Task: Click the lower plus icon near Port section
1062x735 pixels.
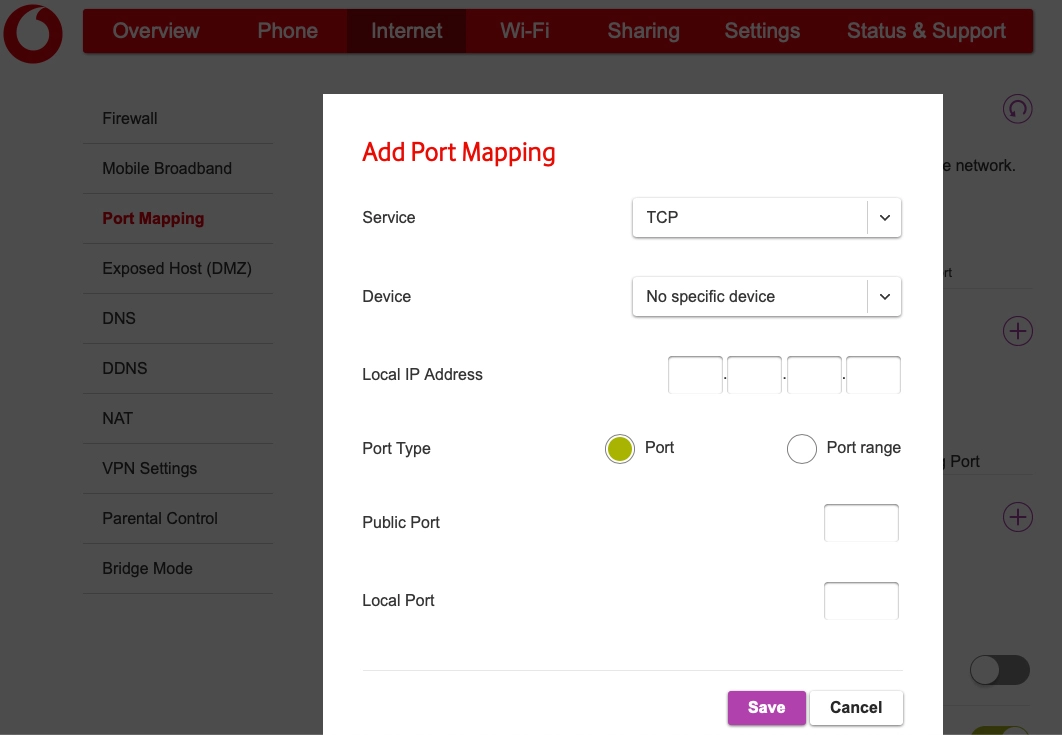Action: (1017, 517)
